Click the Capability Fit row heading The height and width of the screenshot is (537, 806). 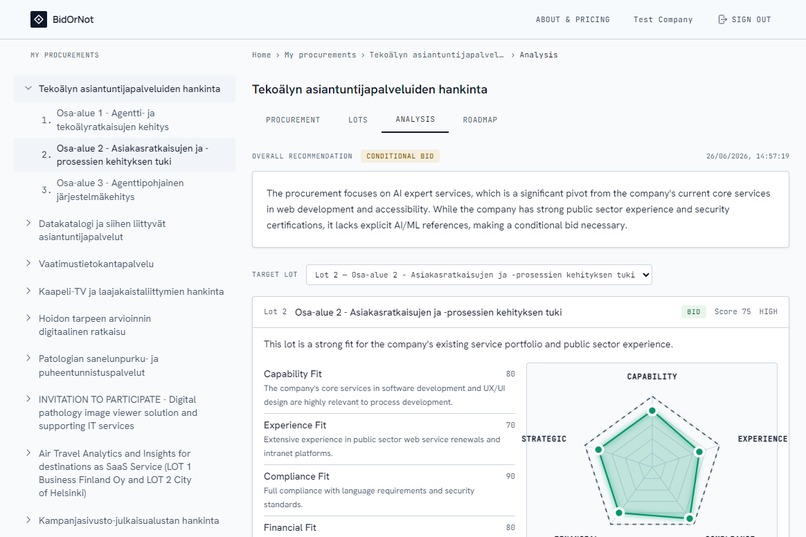pyautogui.click(x=292, y=374)
